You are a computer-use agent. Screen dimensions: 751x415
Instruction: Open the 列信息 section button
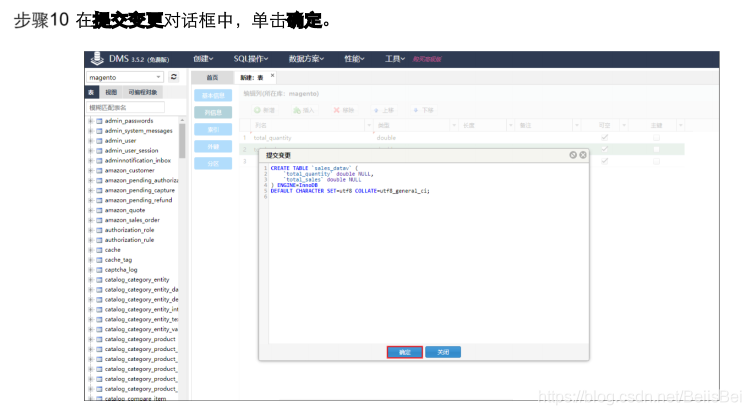tap(213, 113)
